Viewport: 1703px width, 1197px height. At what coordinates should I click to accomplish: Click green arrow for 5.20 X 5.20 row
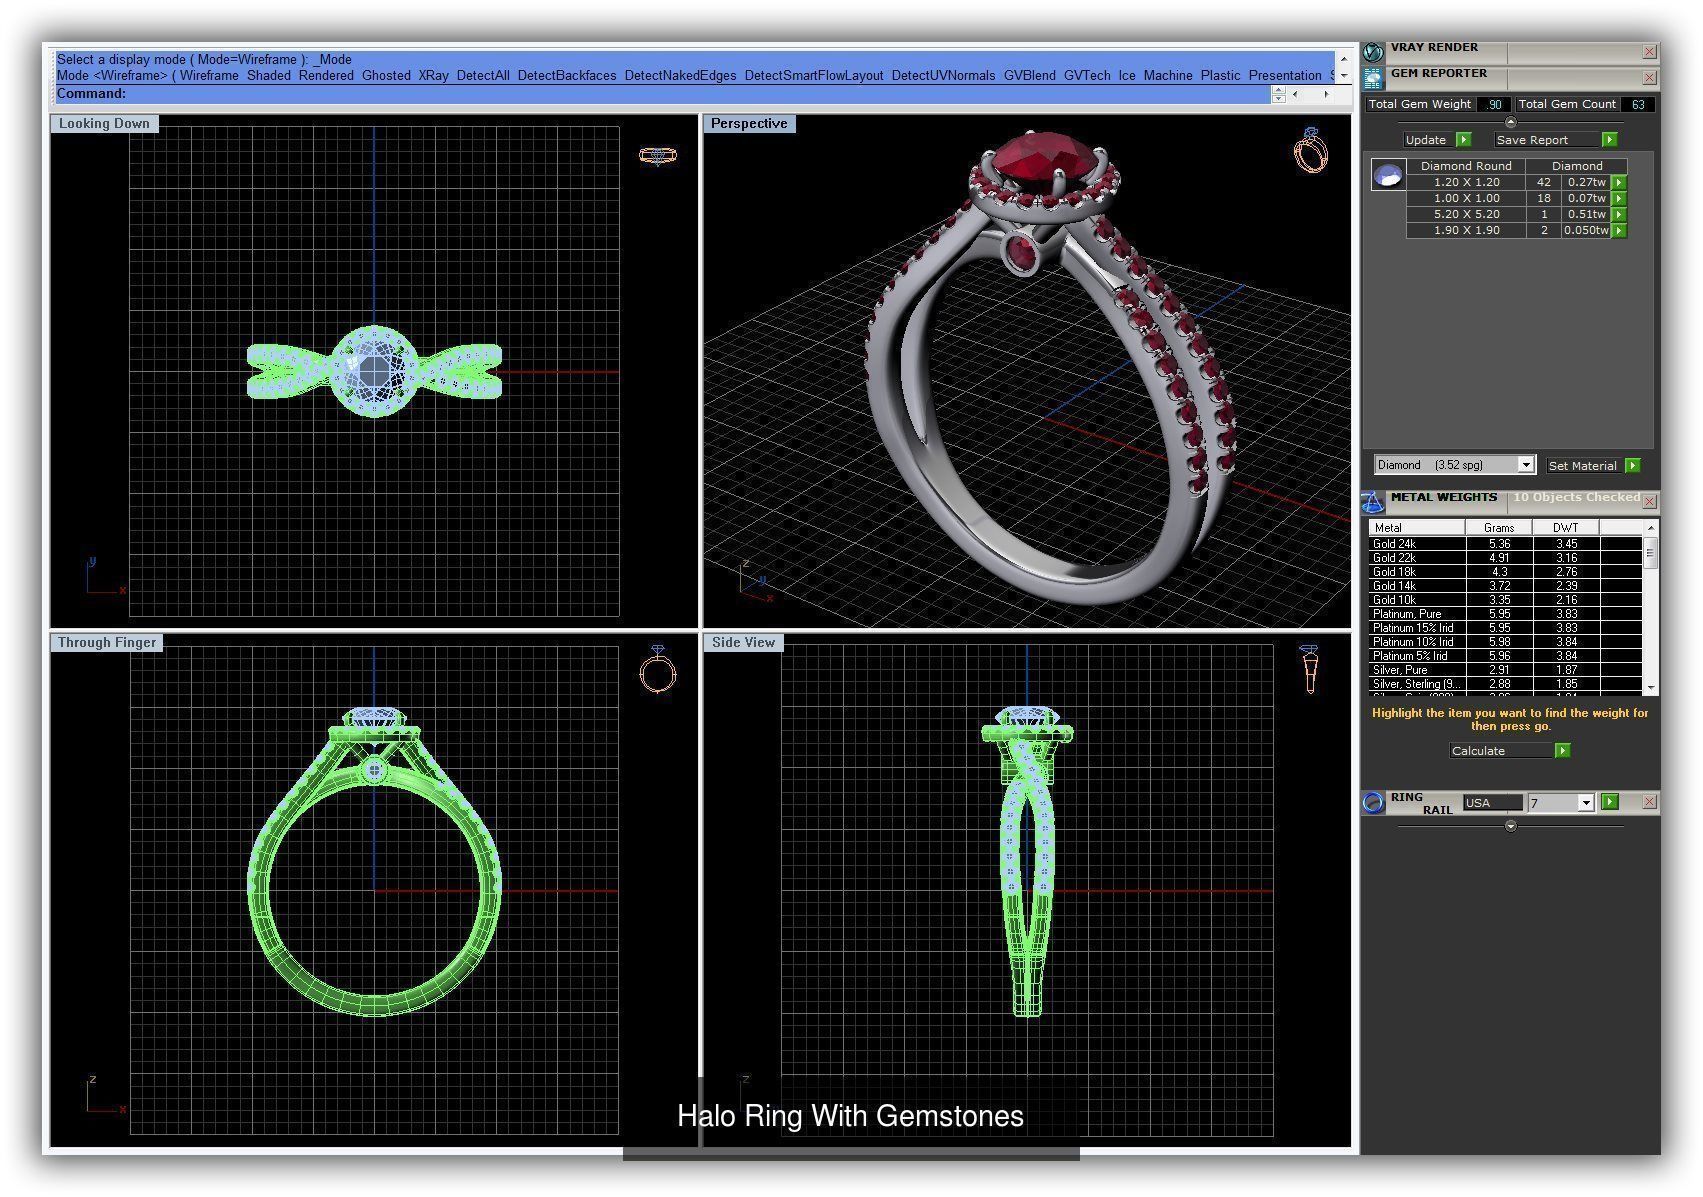coord(1619,215)
